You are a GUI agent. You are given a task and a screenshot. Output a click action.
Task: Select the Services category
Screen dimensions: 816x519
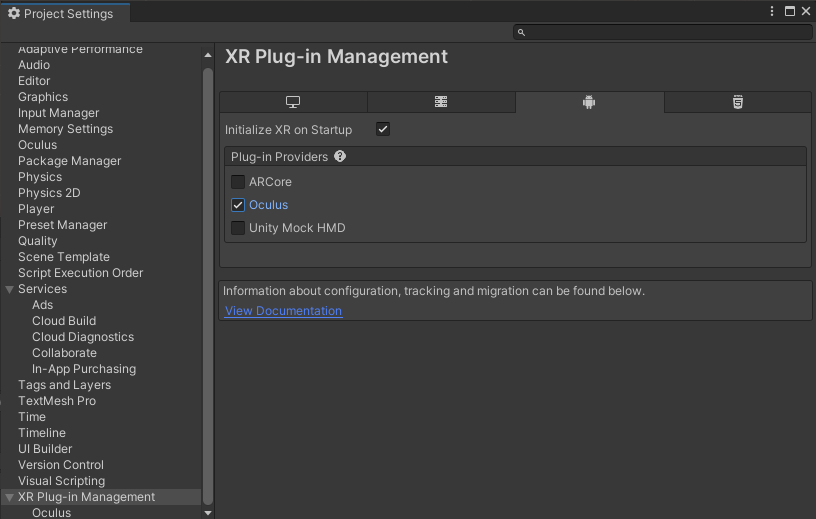point(42,289)
